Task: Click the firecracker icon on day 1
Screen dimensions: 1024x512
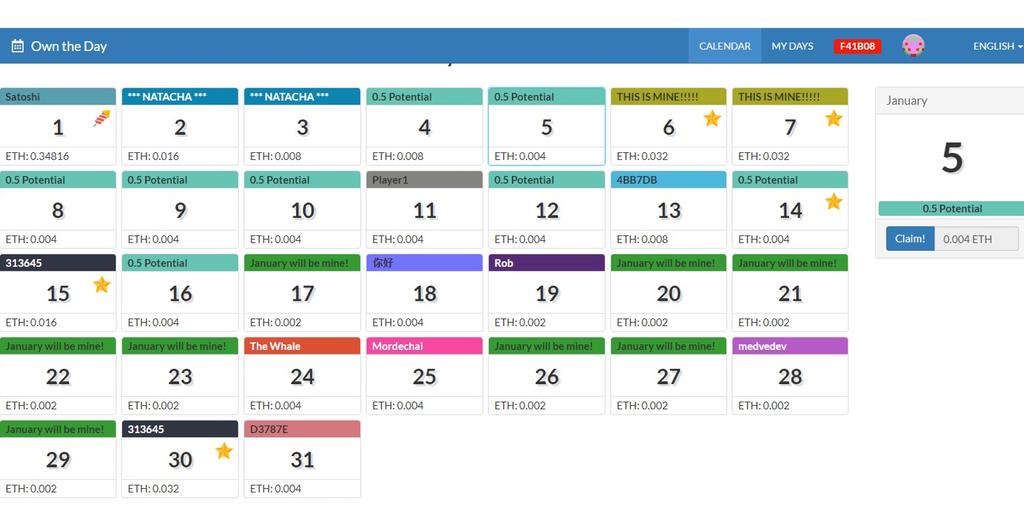Action: pos(101,118)
